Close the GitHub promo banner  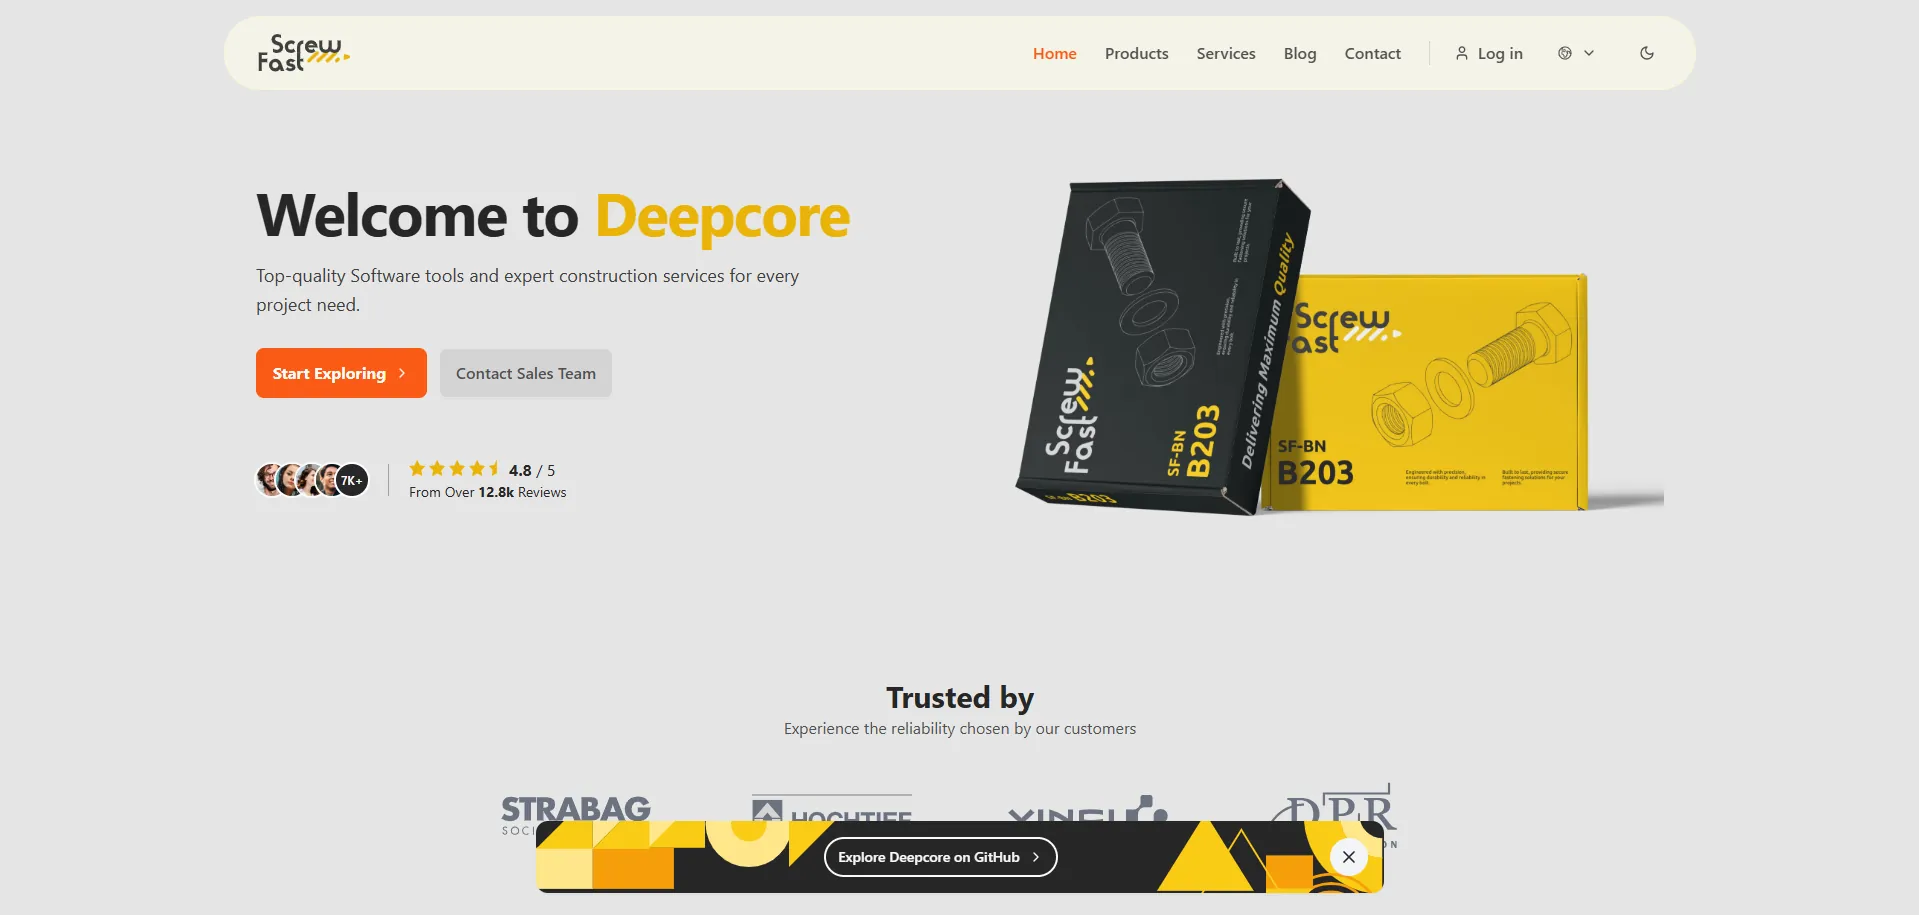pos(1349,857)
